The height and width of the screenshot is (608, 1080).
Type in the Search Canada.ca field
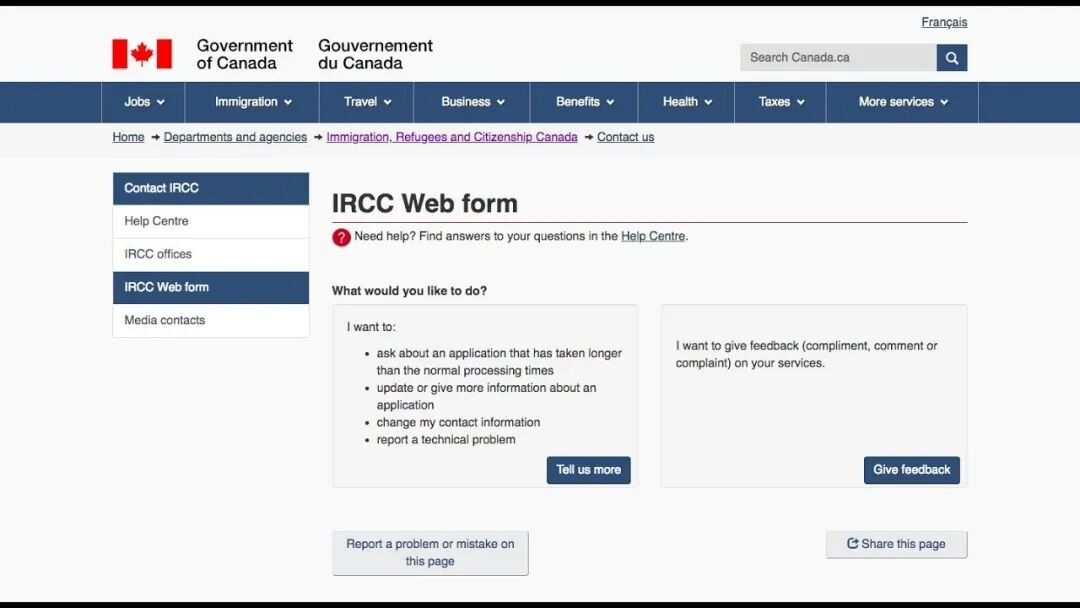[837, 58]
